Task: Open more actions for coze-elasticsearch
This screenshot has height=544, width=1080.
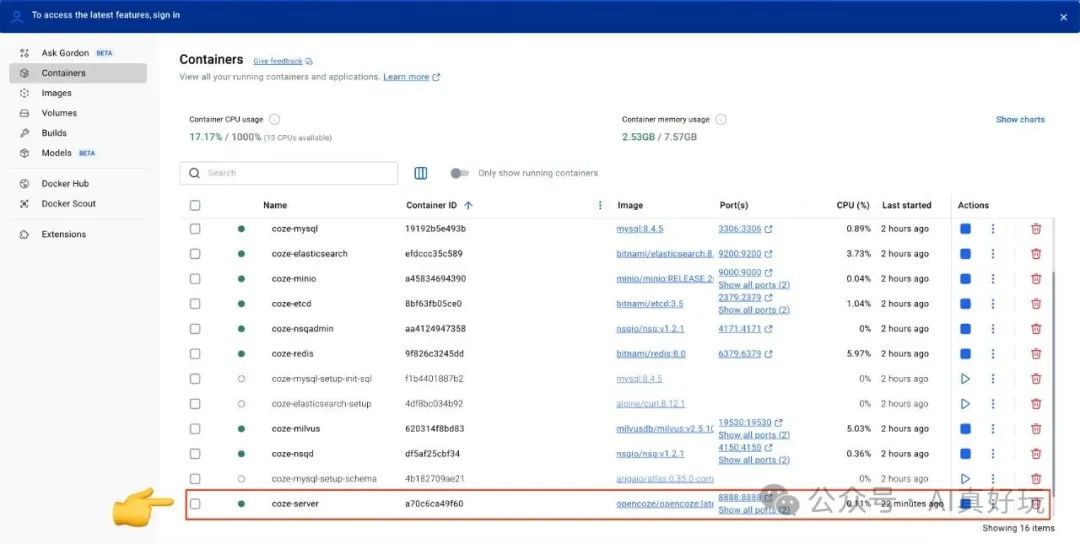Action: point(993,253)
